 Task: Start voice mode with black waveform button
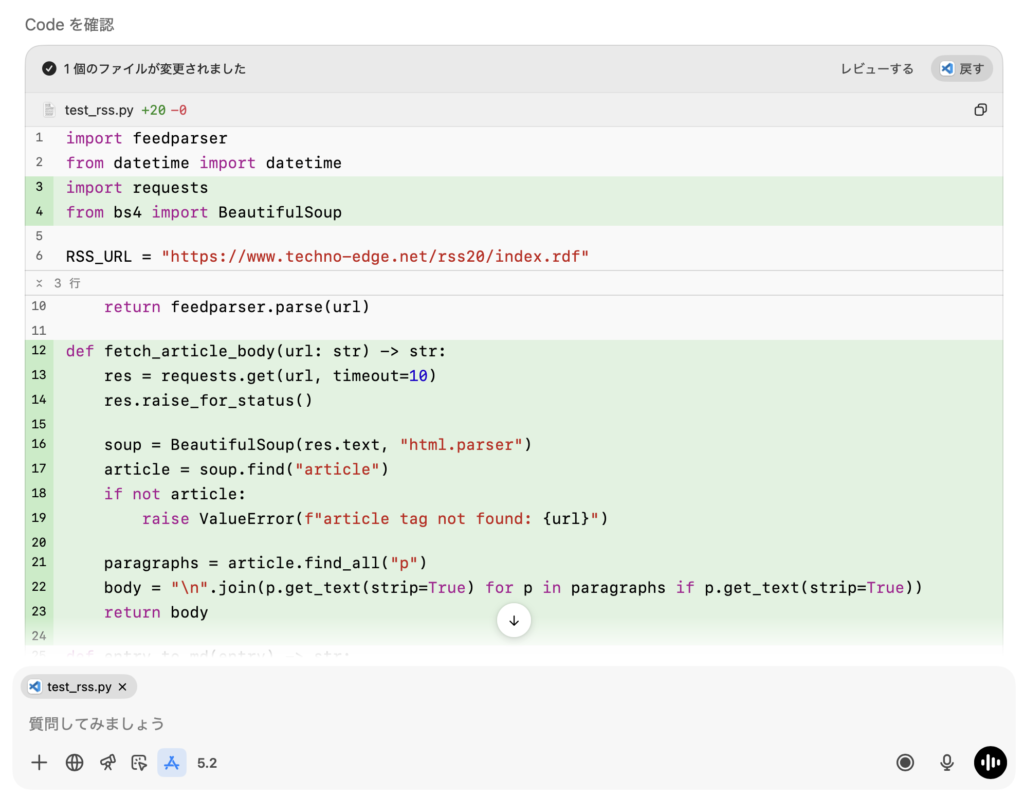click(x=990, y=763)
